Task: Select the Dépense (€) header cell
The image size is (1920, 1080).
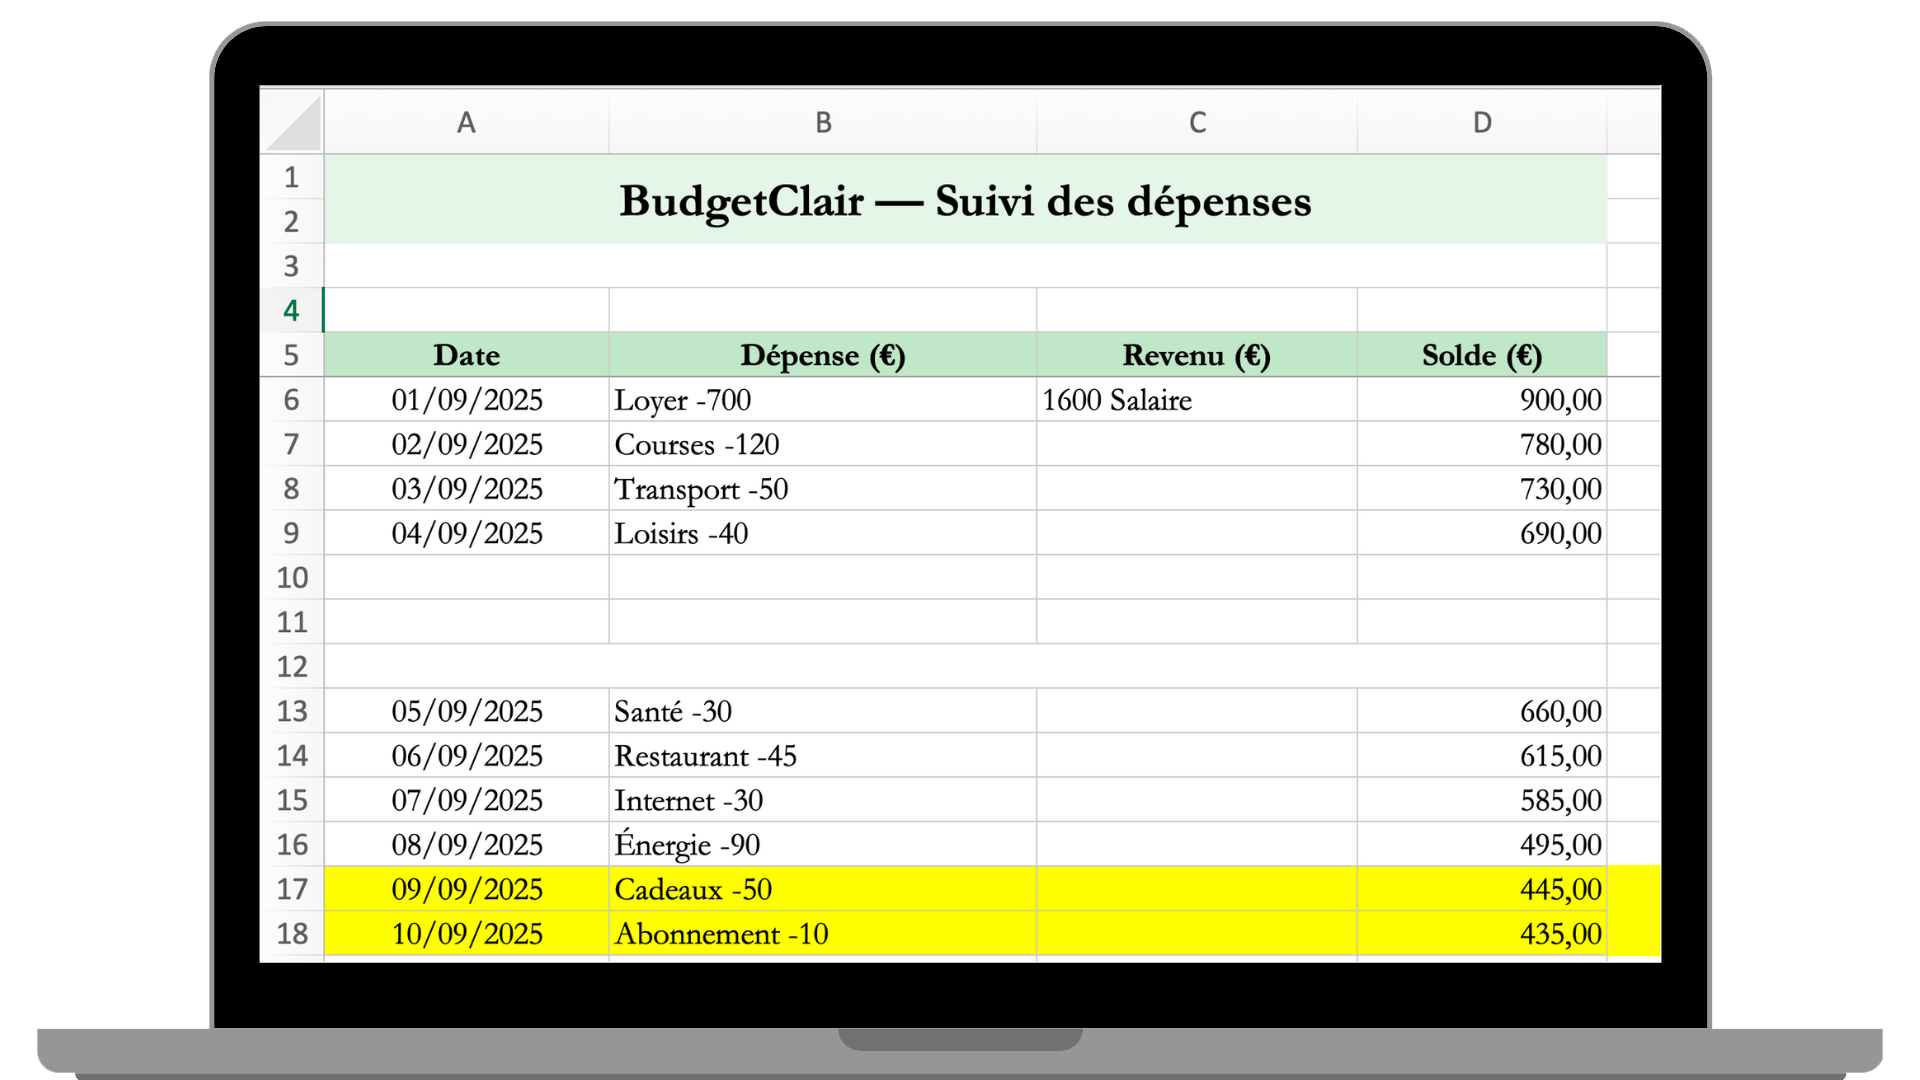Action: tap(822, 355)
